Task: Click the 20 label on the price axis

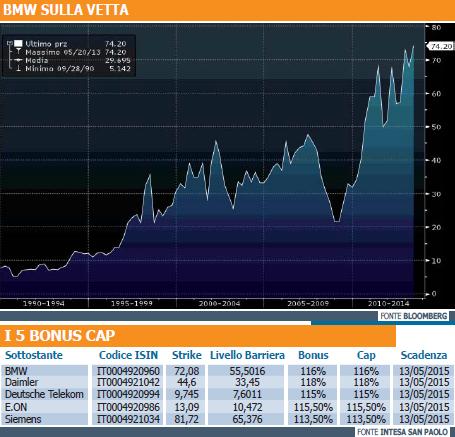Action: click(x=436, y=227)
